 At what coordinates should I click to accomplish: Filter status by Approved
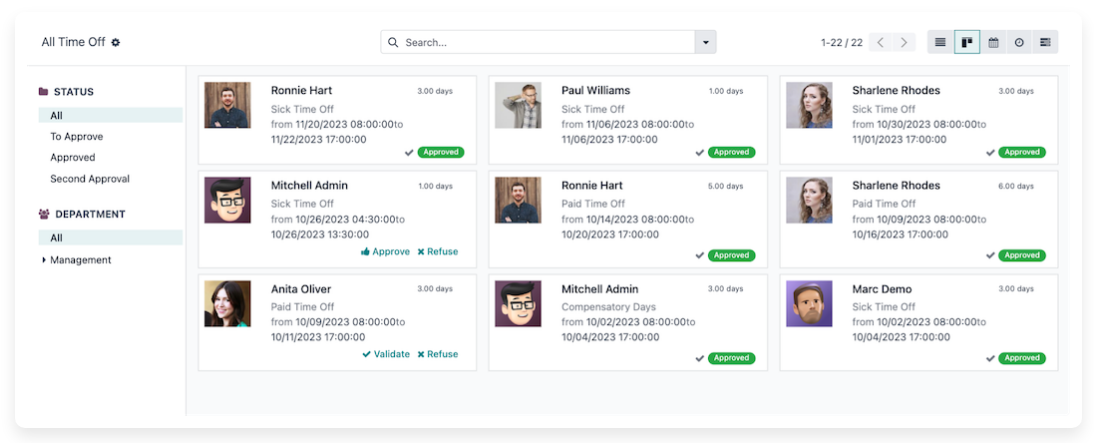(73, 158)
